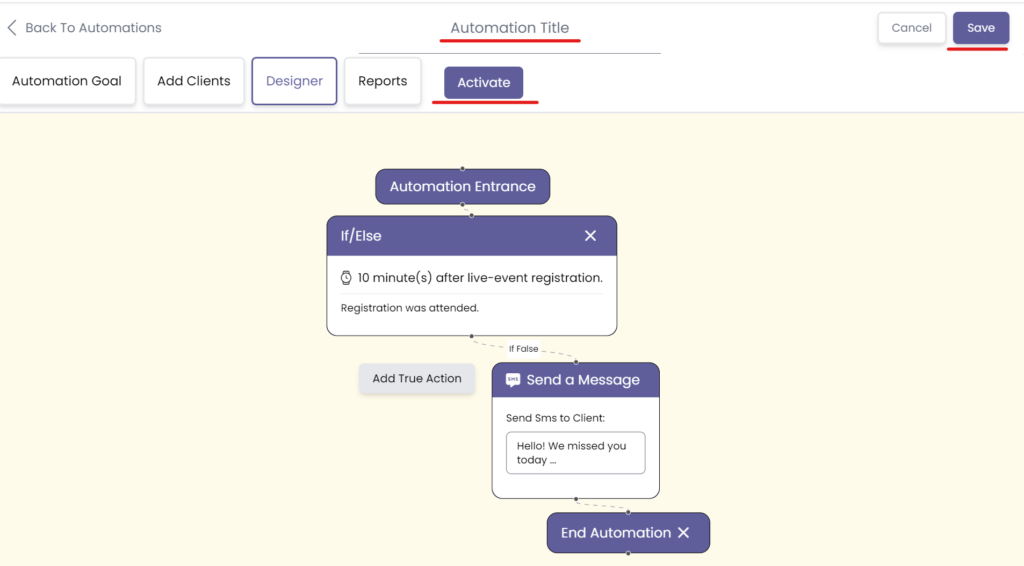Select the Designer tab

tap(294, 81)
